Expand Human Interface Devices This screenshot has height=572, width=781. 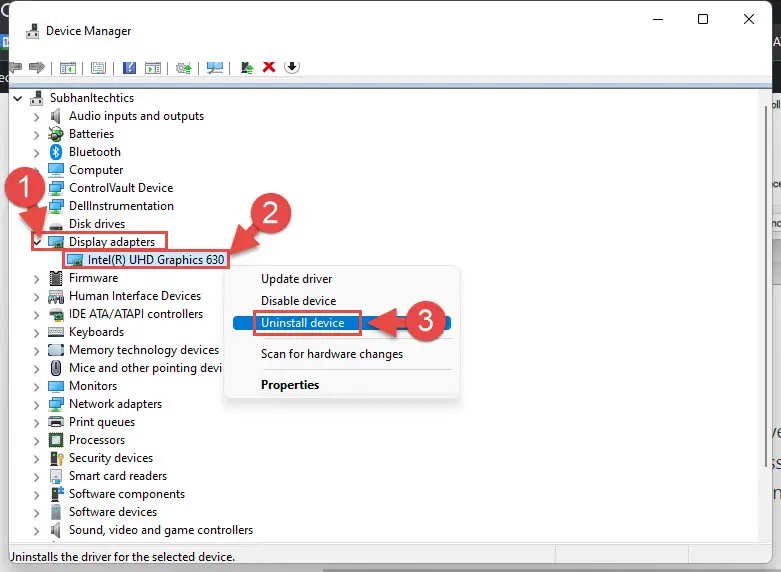click(36, 297)
